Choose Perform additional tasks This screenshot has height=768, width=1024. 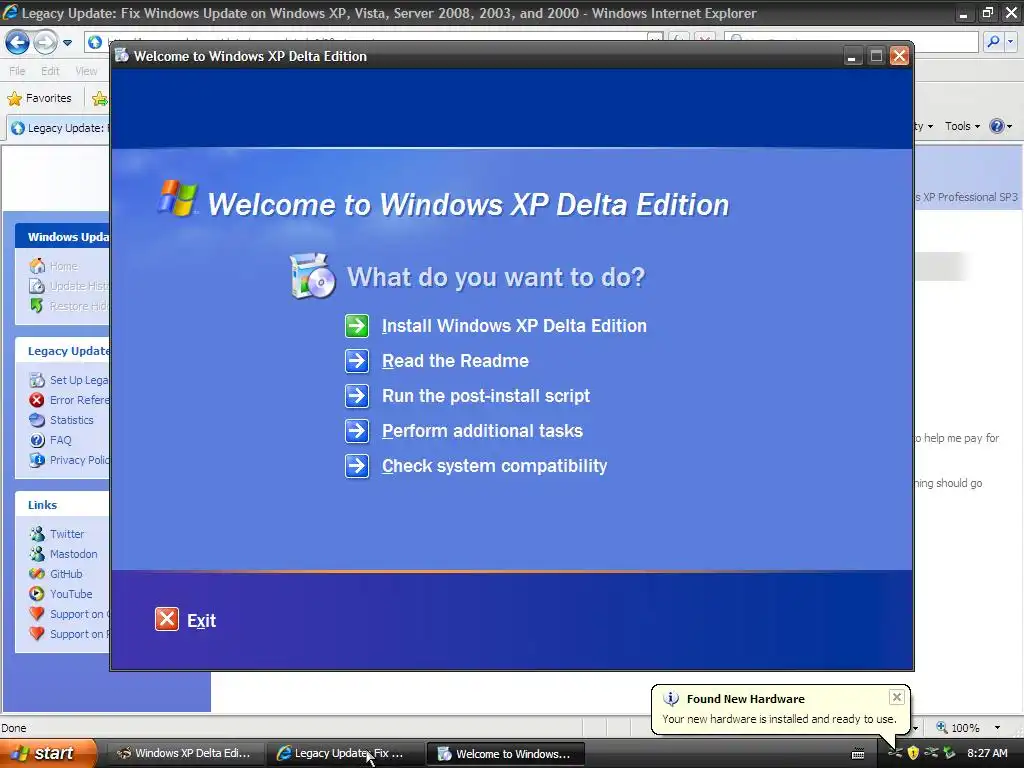coord(482,431)
